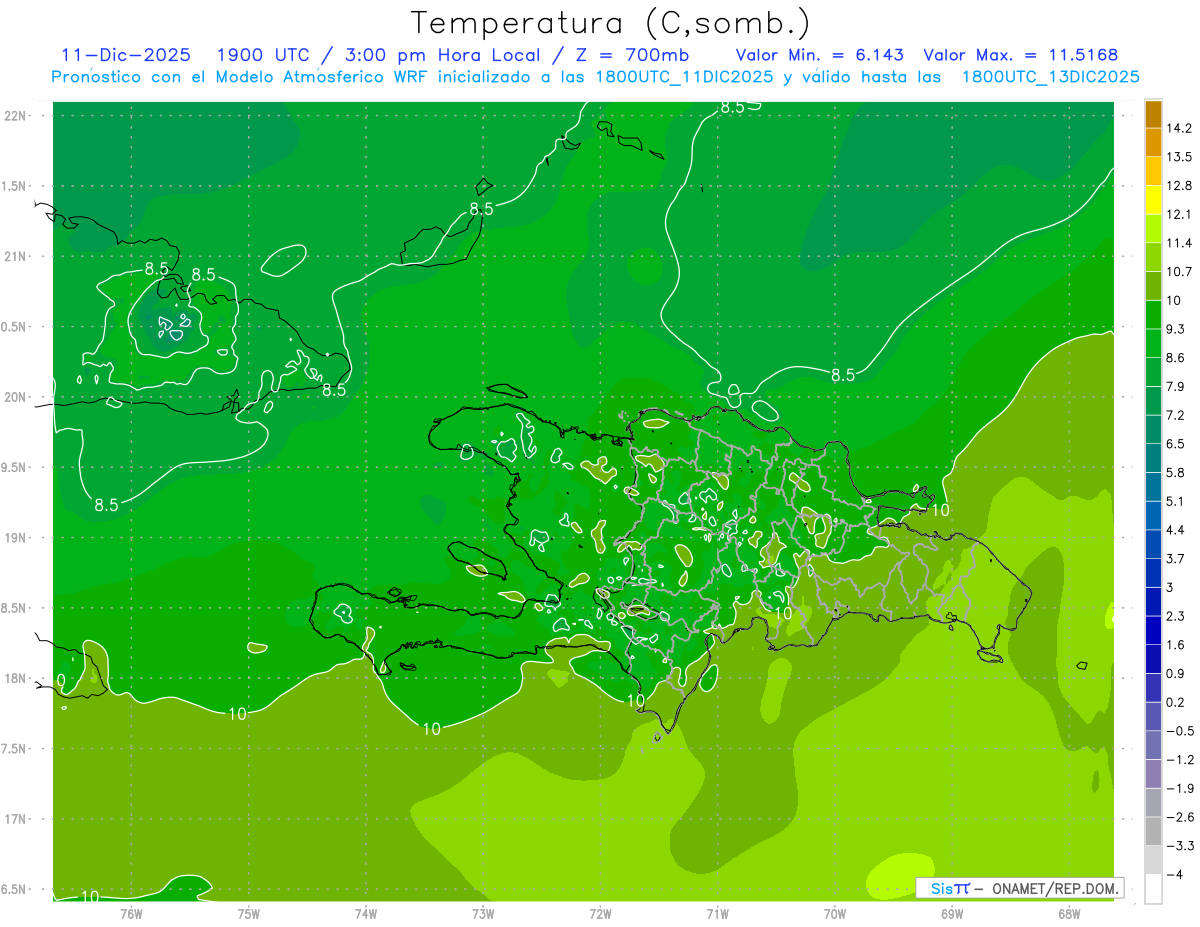This screenshot has width=1200, height=927.
Task: Click the 'Valor Max. = 11.5168' text
Action: pos(1020,55)
